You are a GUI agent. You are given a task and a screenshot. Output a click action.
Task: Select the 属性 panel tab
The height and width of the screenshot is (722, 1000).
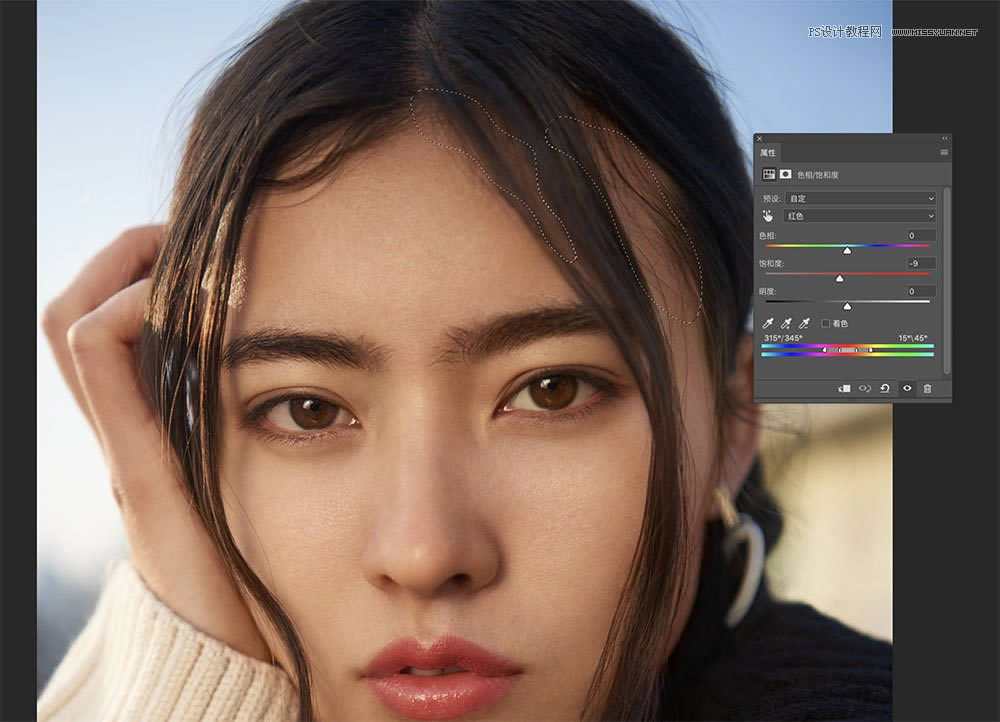pyautogui.click(x=768, y=153)
